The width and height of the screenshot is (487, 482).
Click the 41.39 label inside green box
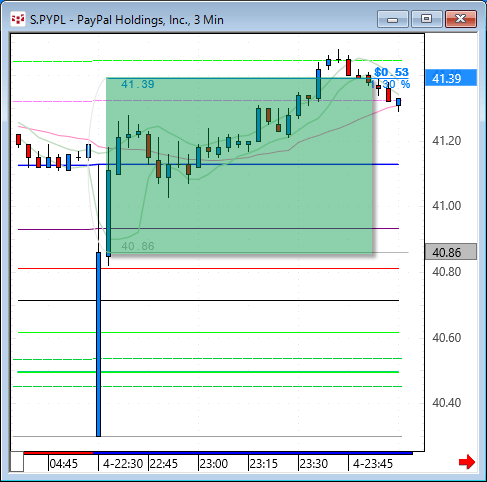[x=138, y=84]
